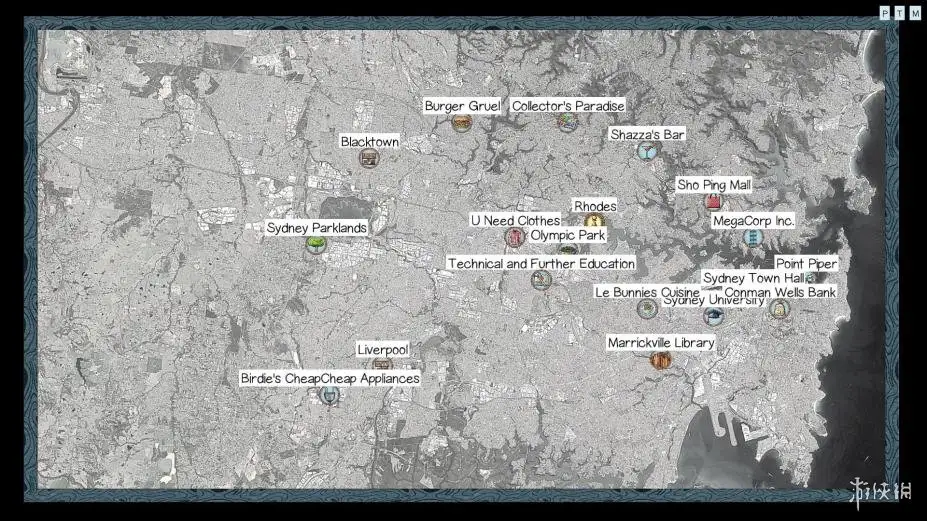Click the "Collector's Paradise" text label
Image resolution: width=927 pixels, height=521 pixels.
tap(568, 106)
